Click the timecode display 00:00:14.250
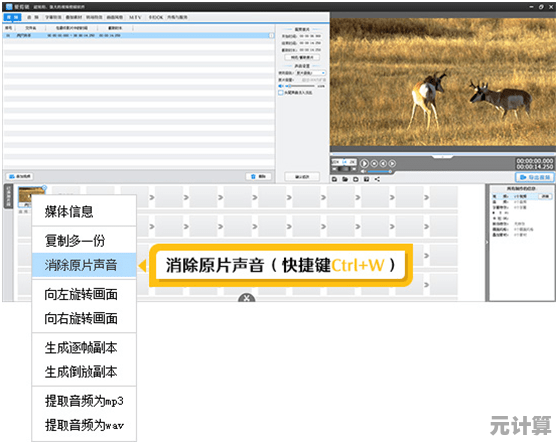The height and width of the screenshot is (444, 558). pyautogui.click(x=535, y=166)
